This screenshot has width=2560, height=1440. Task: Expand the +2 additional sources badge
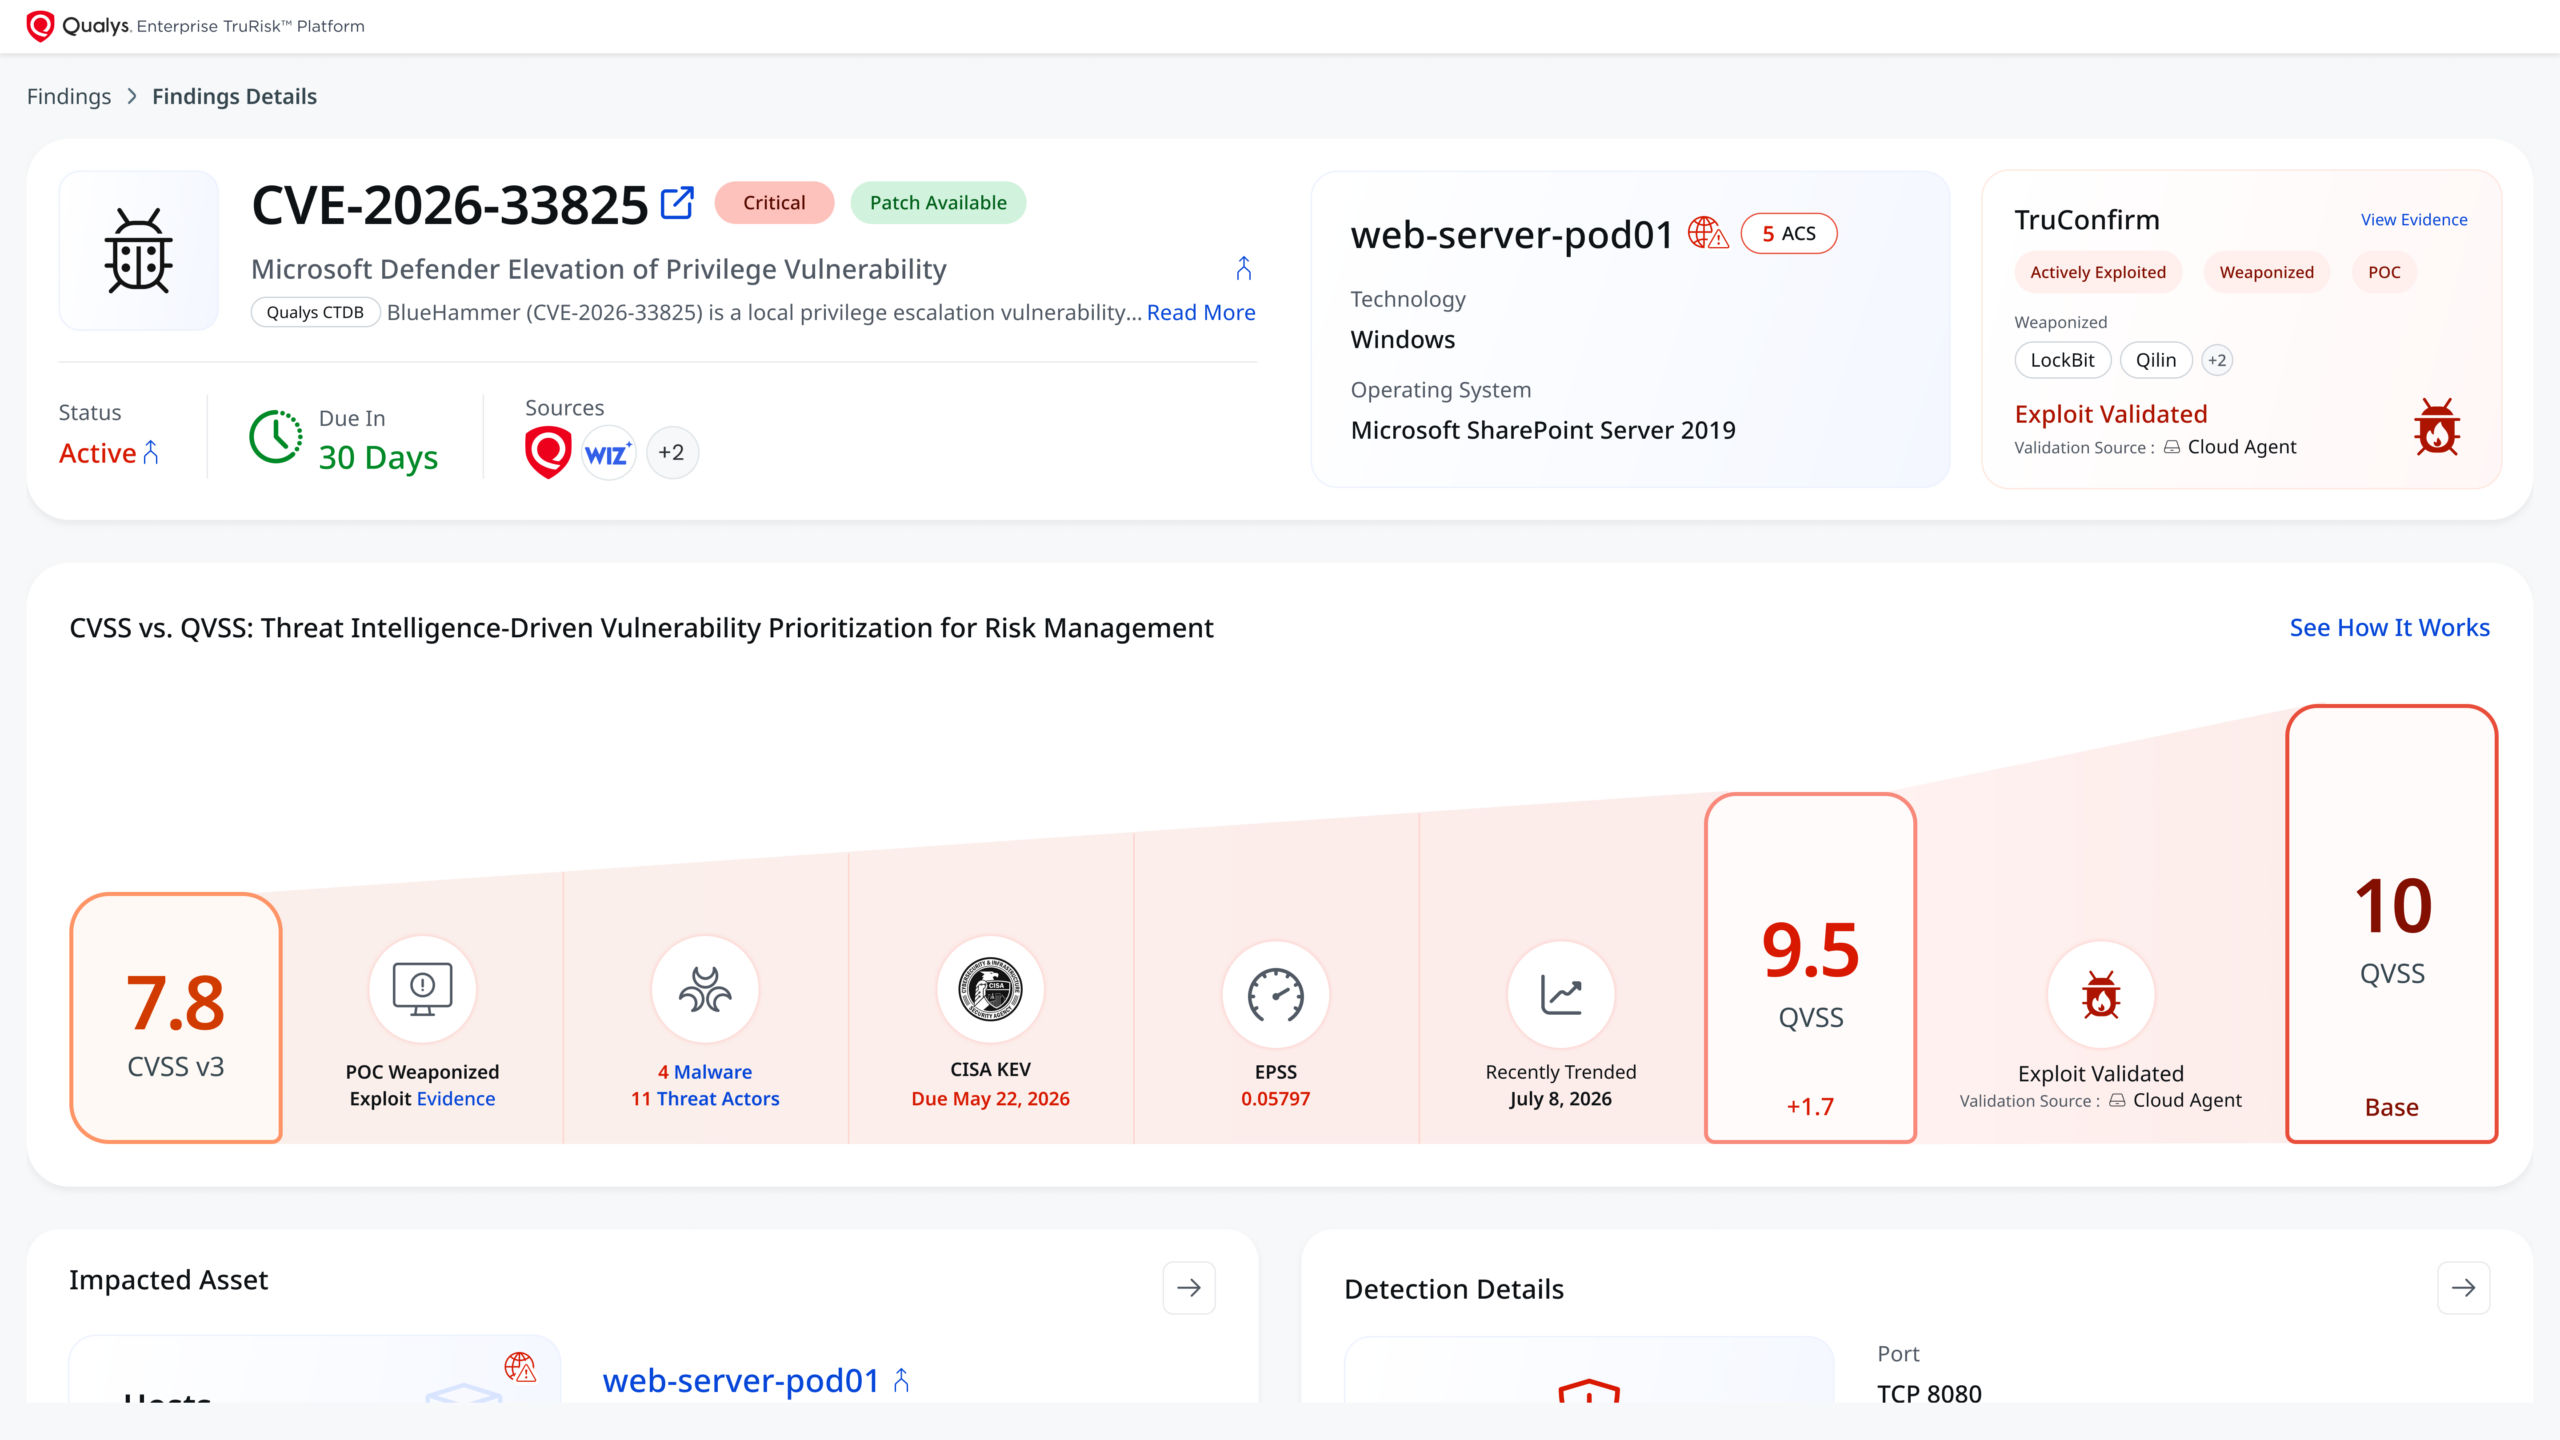[x=672, y=453]
